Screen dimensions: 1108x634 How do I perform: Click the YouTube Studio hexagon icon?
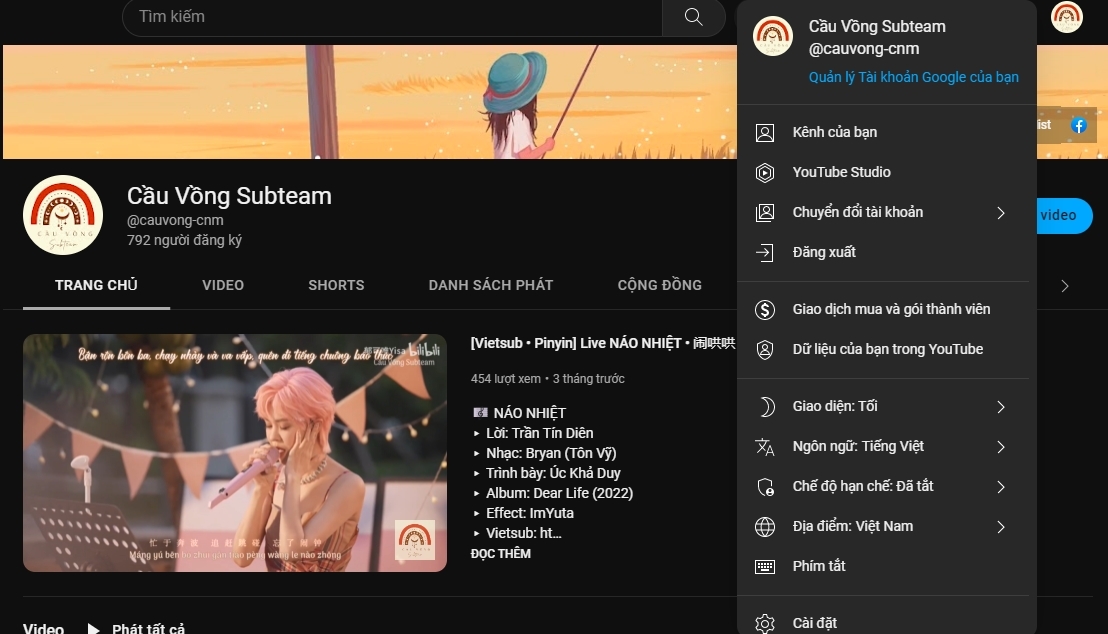pos(765,172)
